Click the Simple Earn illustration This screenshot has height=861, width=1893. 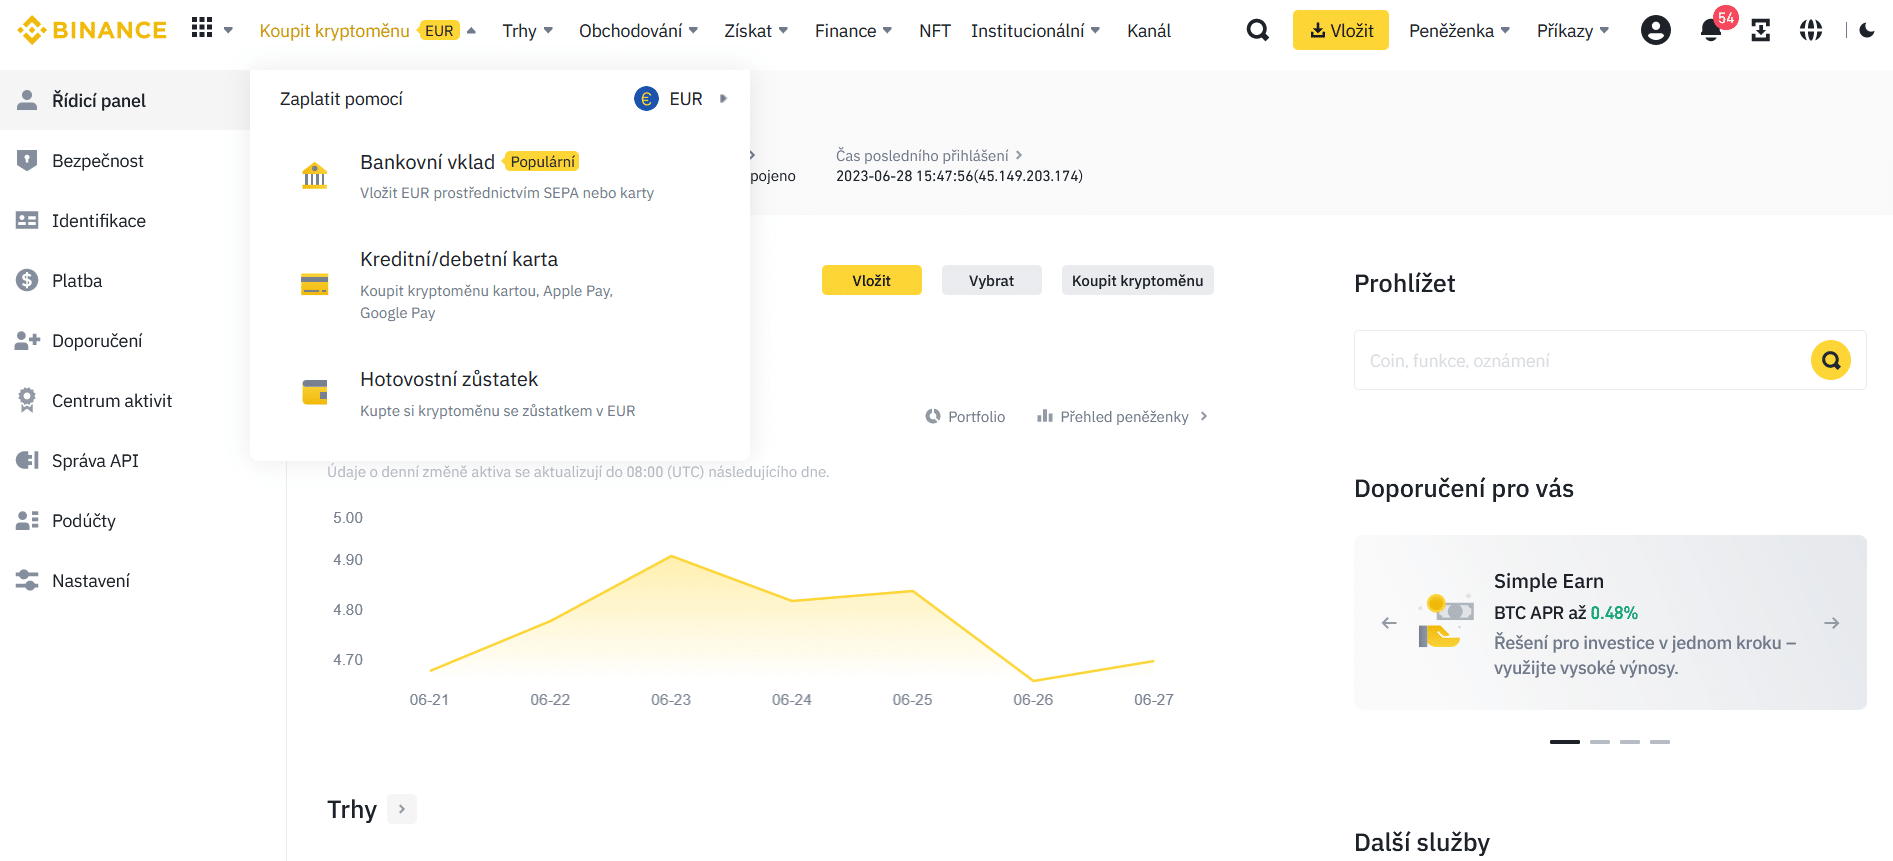[x=1446, y=622]
